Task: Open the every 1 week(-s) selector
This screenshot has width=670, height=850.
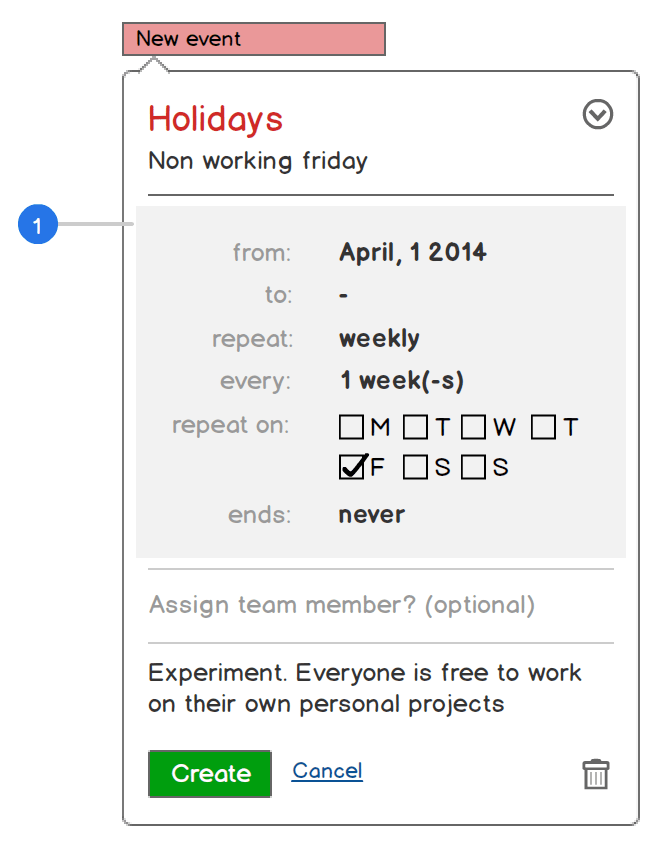Action: point(399,380)
